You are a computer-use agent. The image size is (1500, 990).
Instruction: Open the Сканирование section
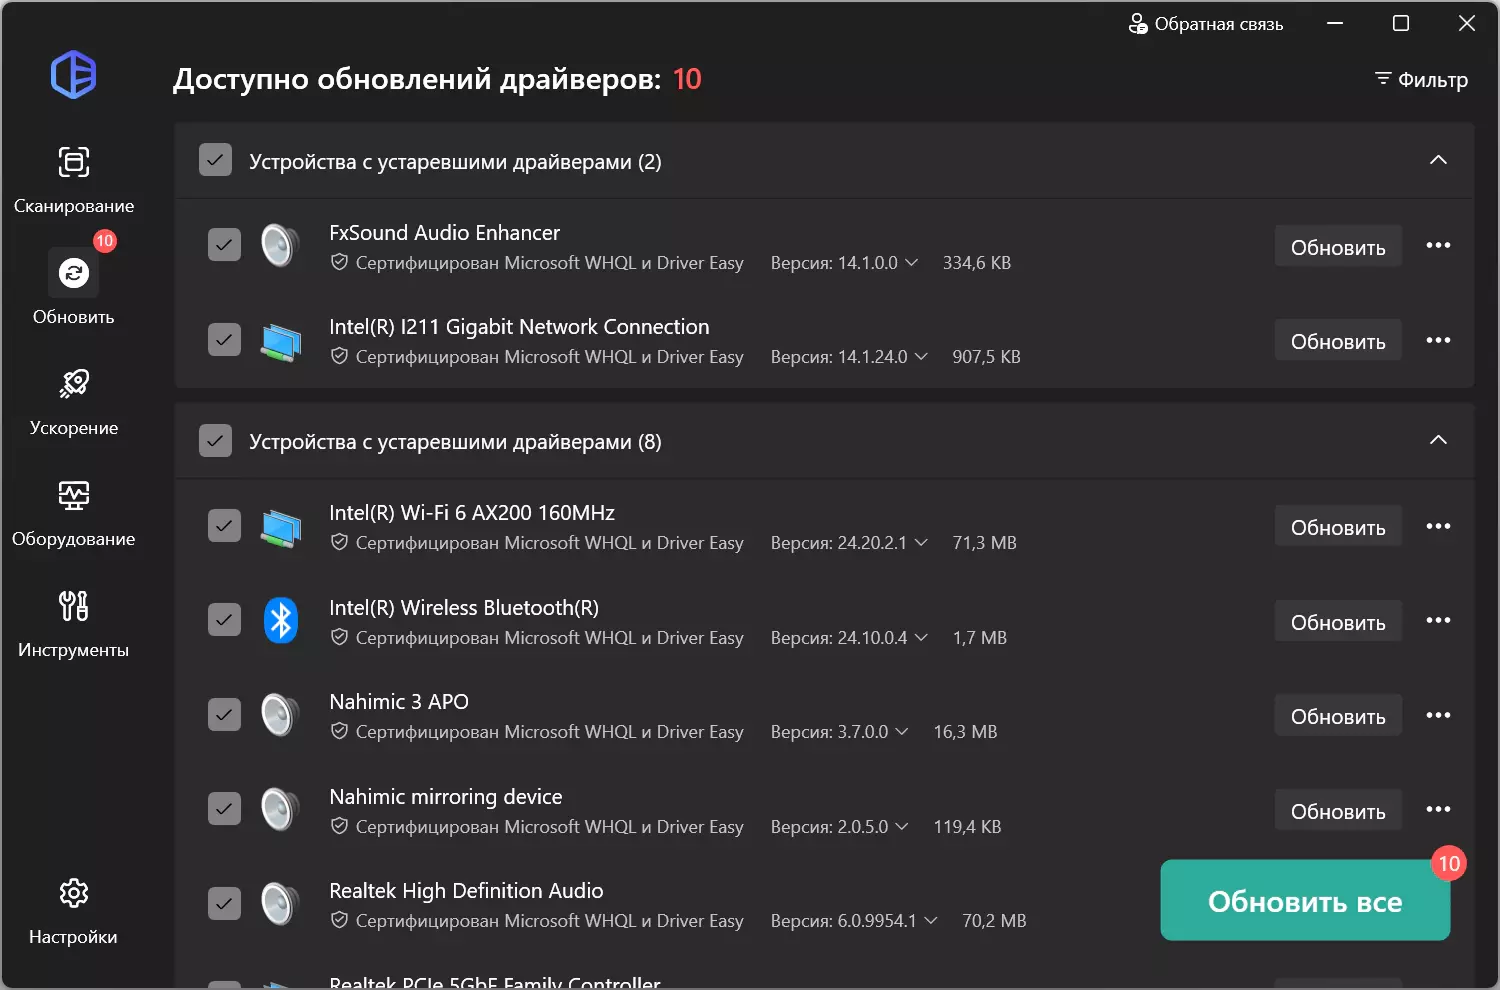[74, 180]
